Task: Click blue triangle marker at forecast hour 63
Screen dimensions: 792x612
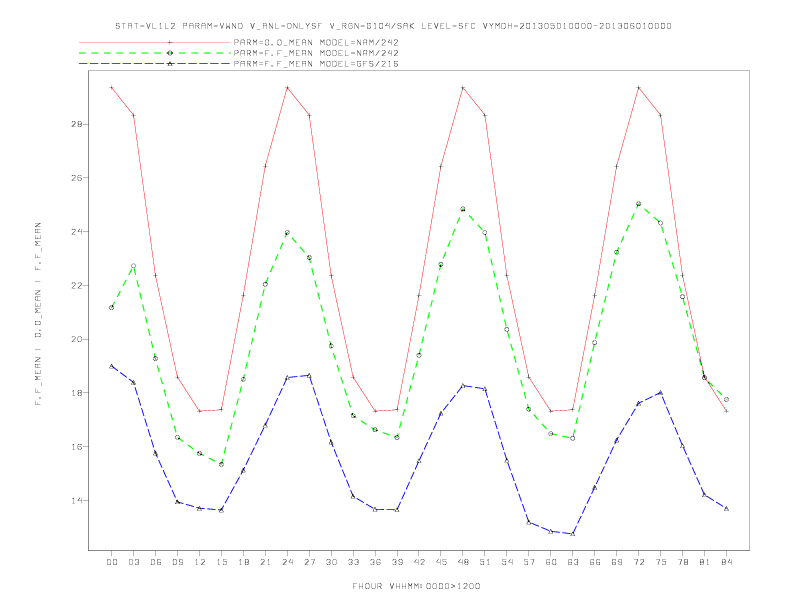Action: (x=573, y=534)
